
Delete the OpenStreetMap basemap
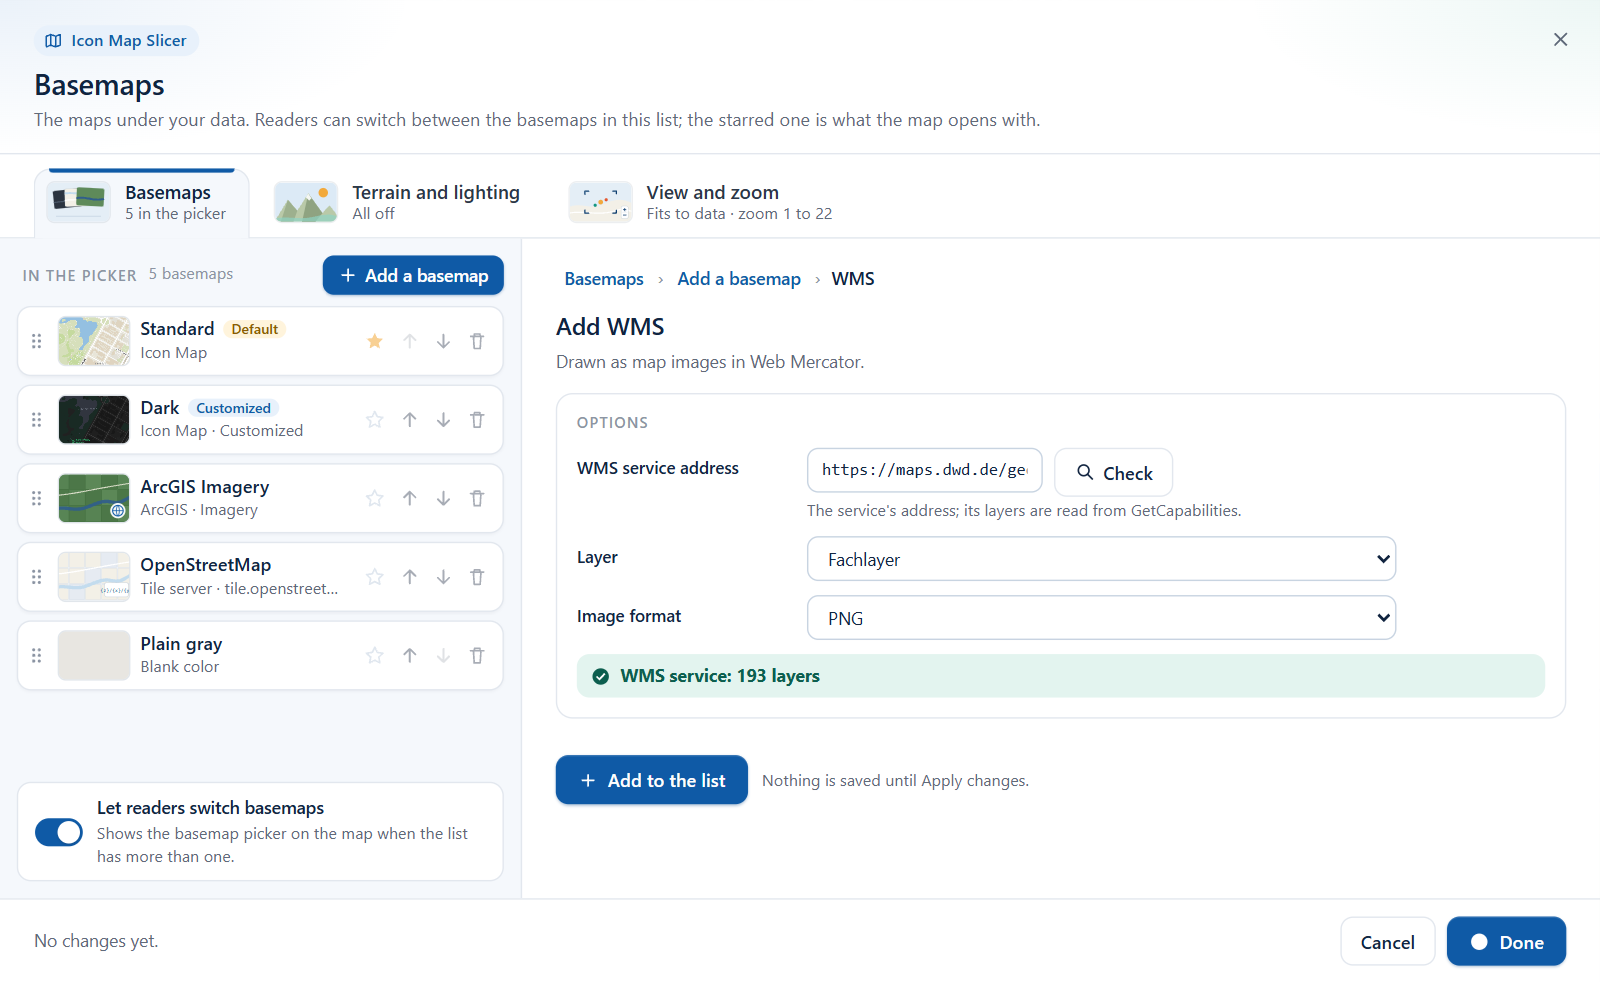click(x=477, y=577)
